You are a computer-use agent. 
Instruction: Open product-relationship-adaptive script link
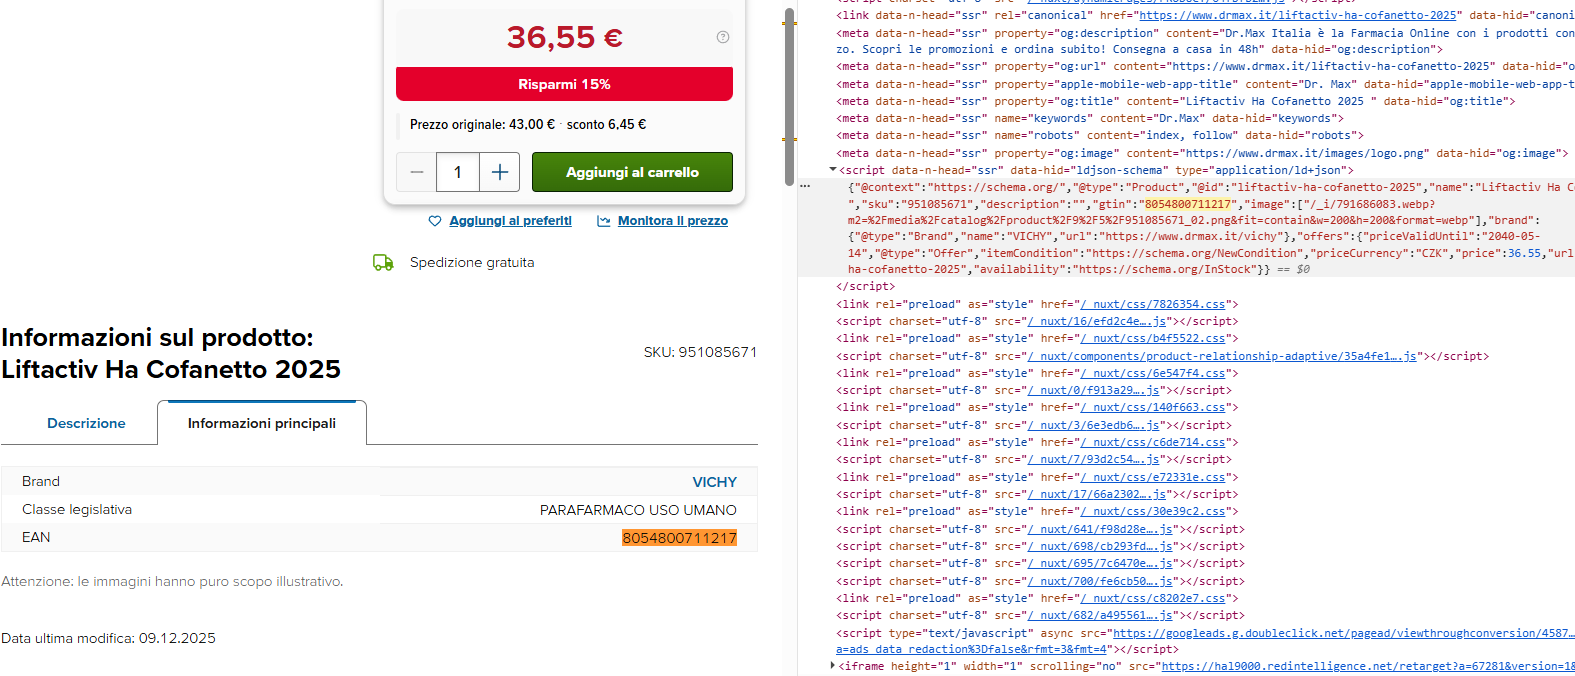1222,356
